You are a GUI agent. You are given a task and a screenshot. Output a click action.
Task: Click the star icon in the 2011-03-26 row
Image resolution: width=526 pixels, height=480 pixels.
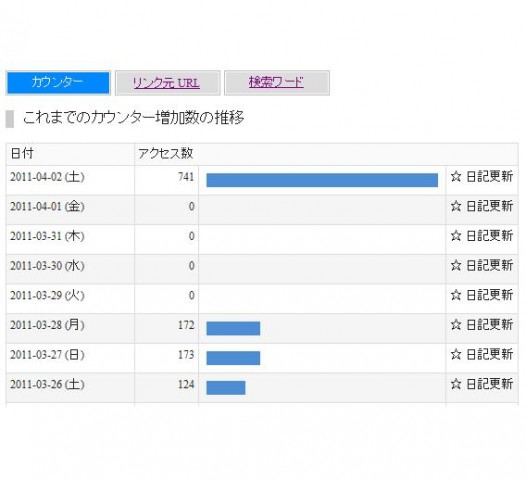(x=456, y=384)
